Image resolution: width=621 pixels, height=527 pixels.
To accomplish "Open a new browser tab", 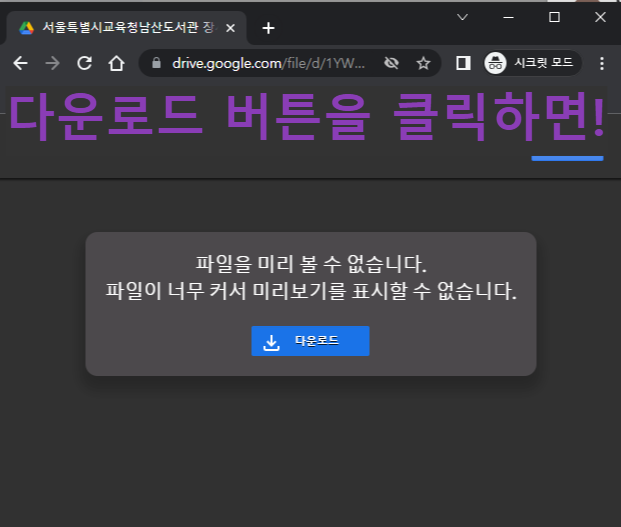I will tap(268, 28).
